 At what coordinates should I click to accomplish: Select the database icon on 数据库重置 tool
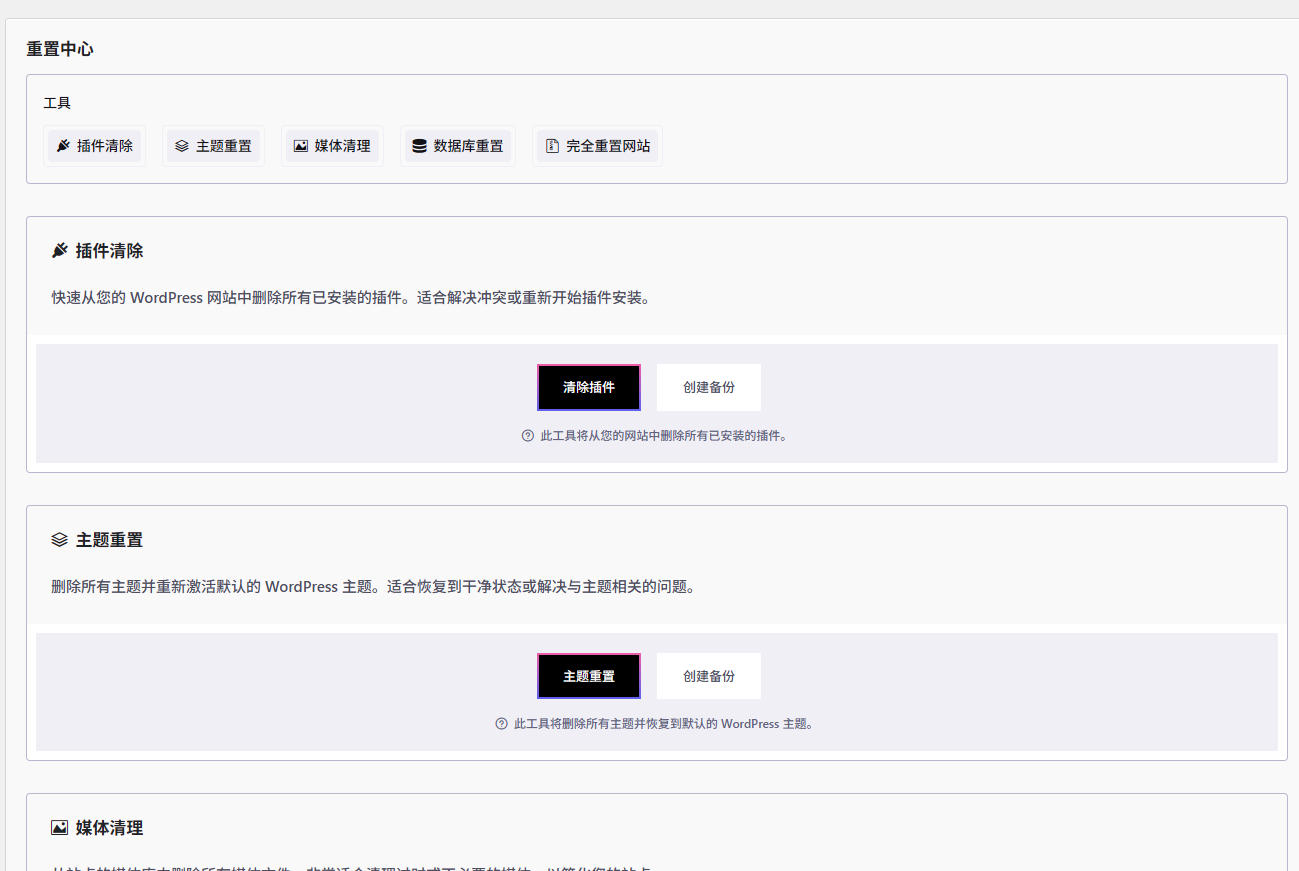click(x=418, y=145)
